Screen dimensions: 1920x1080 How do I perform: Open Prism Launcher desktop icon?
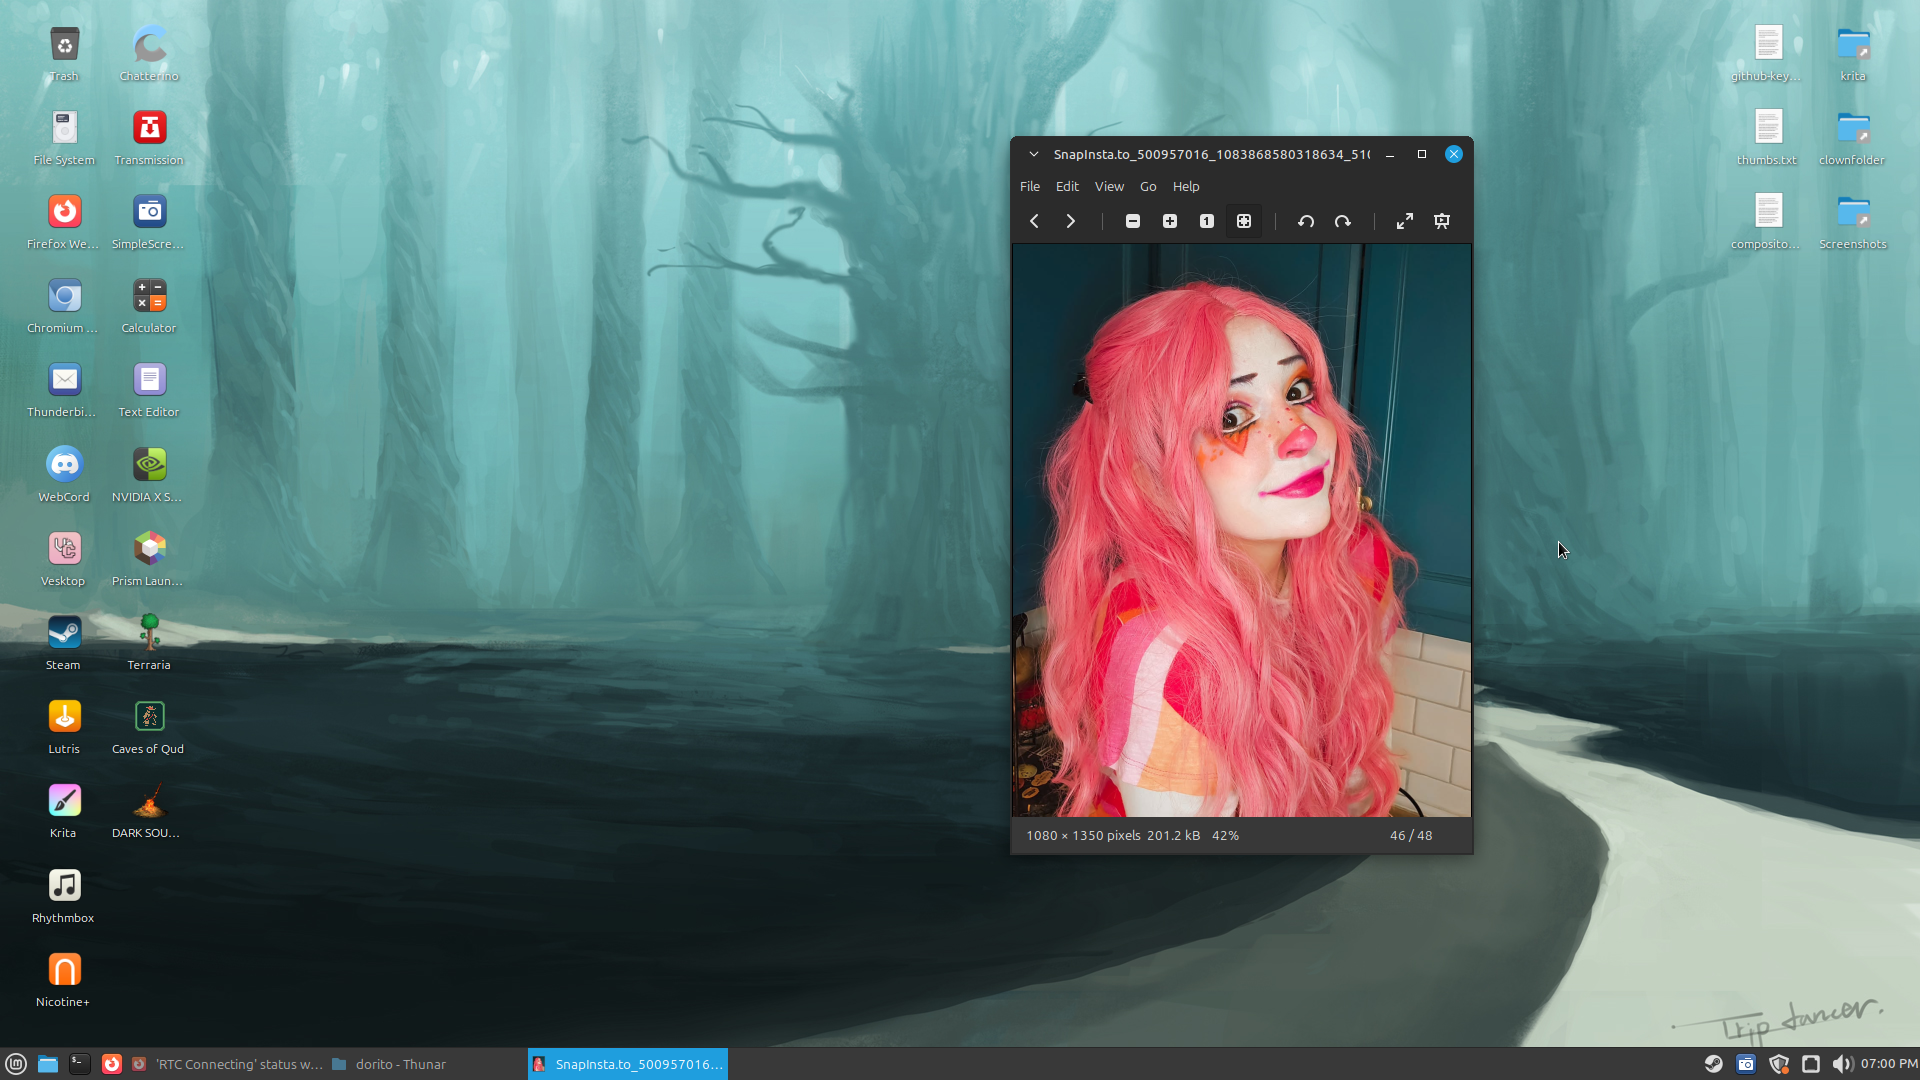149,559
